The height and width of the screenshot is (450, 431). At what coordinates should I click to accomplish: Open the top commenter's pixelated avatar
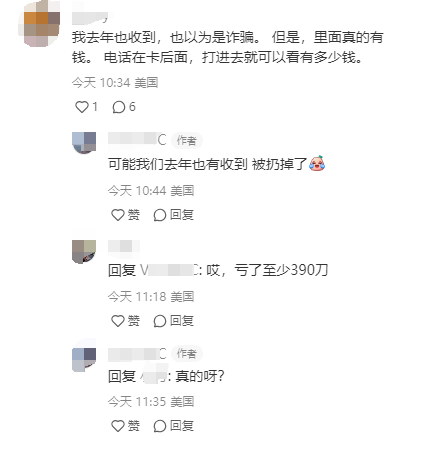point(39,24)
